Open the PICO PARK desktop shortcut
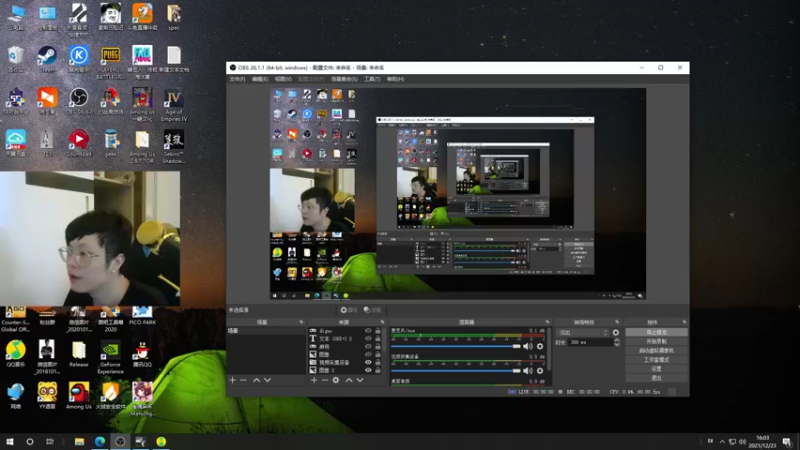 (x=142, y=316)
